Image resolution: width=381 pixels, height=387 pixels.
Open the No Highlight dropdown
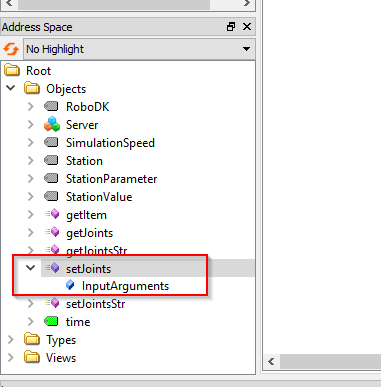click(139, 49)
